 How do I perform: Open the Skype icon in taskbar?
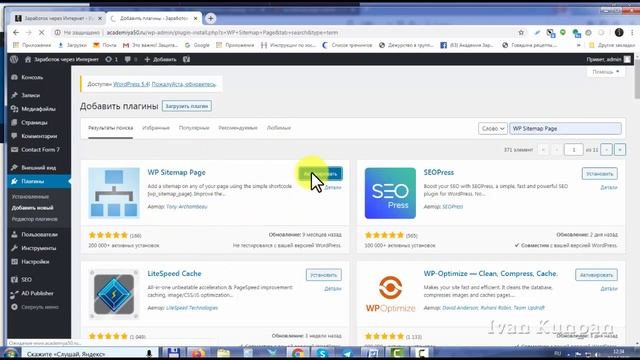coord(322,353)
